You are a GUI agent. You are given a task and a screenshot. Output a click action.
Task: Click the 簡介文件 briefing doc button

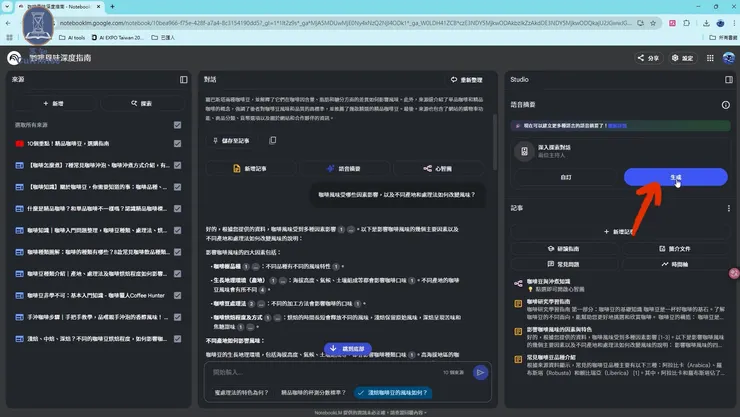[675, 249]
